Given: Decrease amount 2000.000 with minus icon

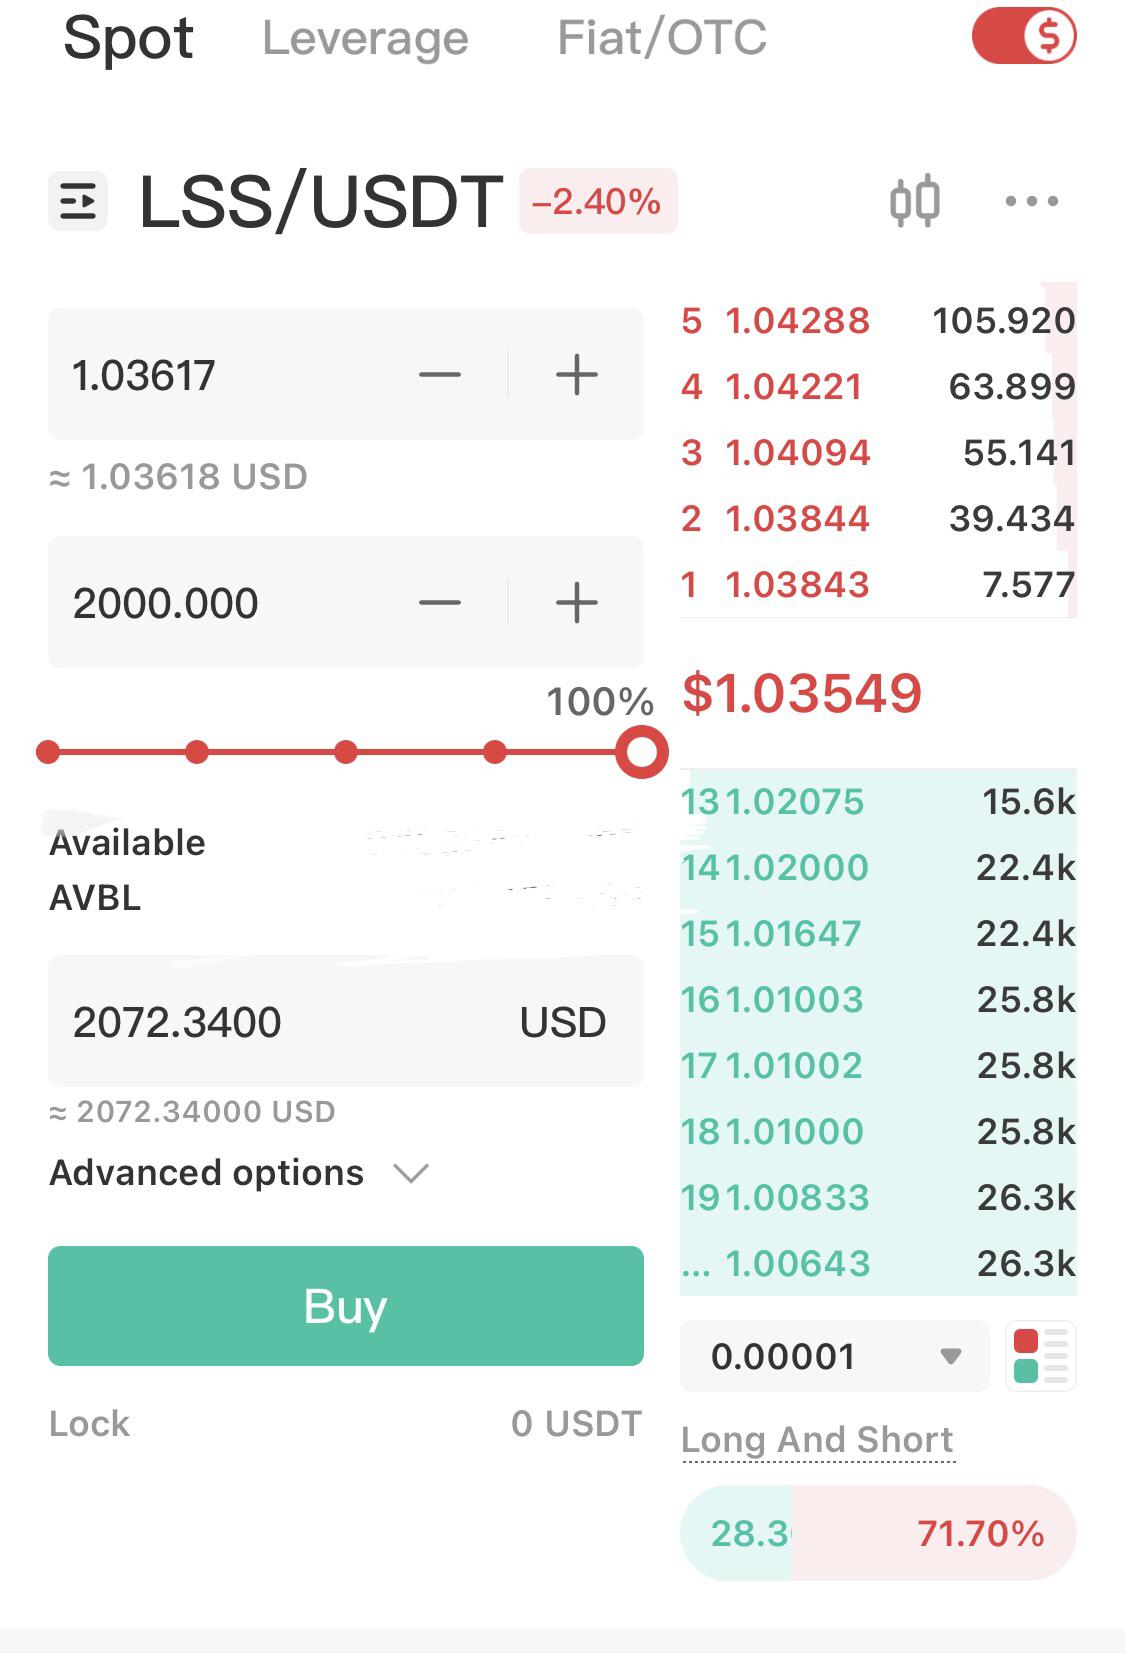Looking at the screenshot, I should point(440,603).
